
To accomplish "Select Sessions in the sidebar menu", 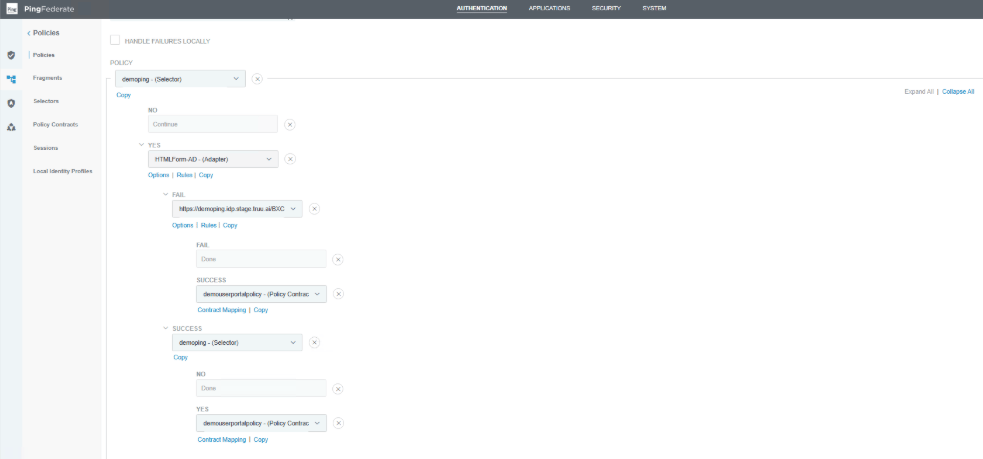I will click(x=46, y=148).
